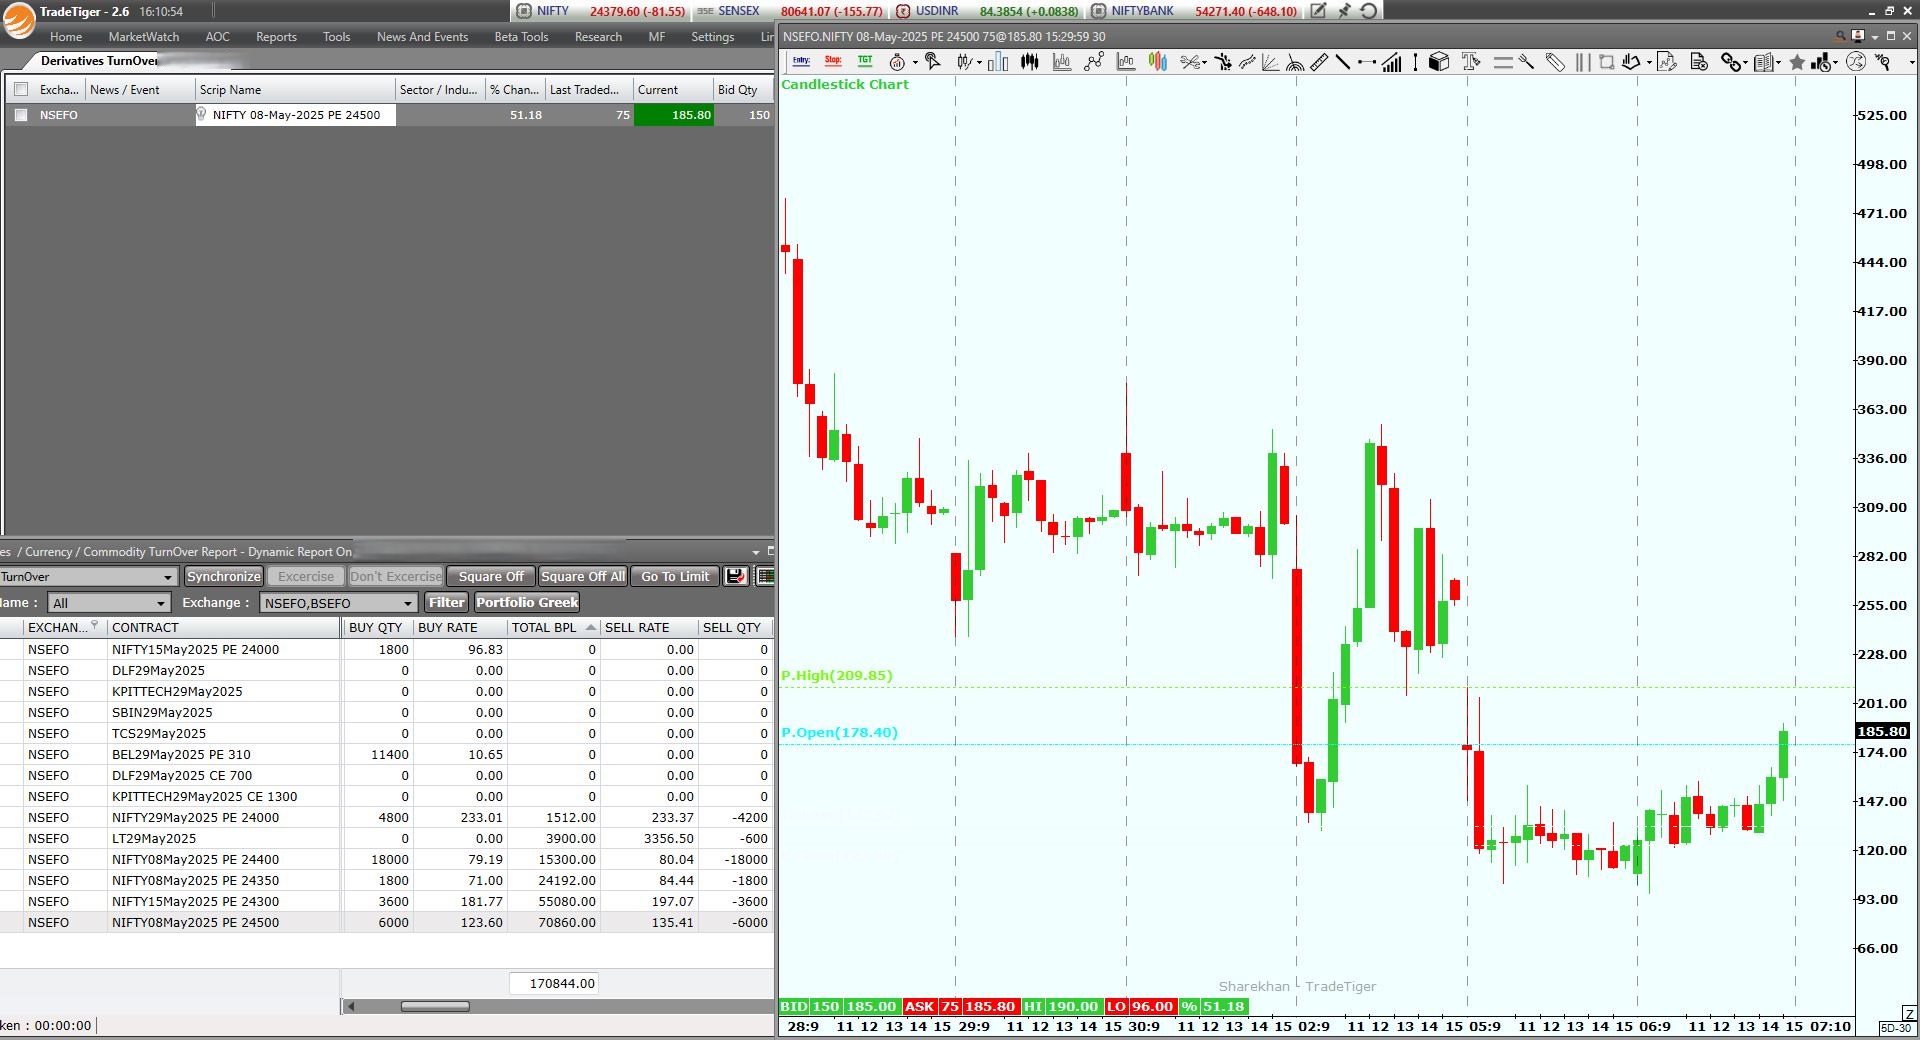The width and height of the screenshot is (1920, 1040).
Task: Click the refresh icon in top ticker bar
Action: point(1369,11)
